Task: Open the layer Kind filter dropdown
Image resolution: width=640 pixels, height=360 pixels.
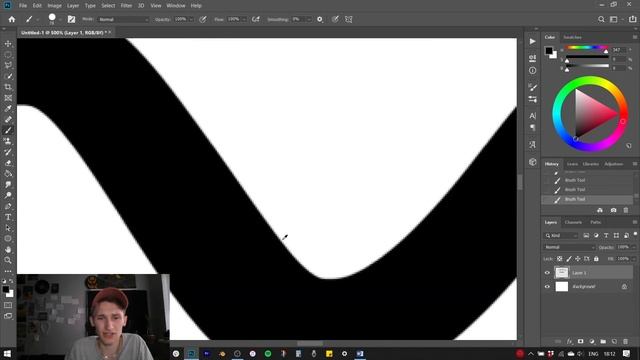Action: click(x=562, y=236)
